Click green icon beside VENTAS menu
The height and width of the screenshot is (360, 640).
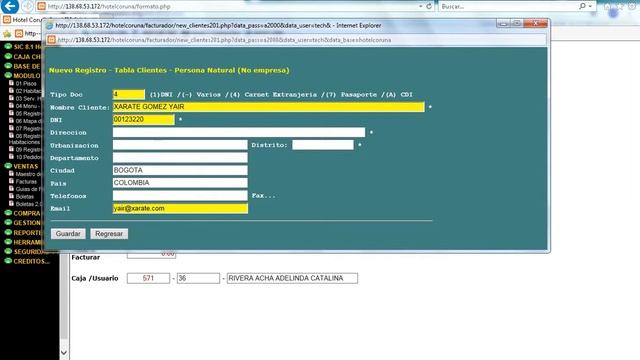(8, 166)
